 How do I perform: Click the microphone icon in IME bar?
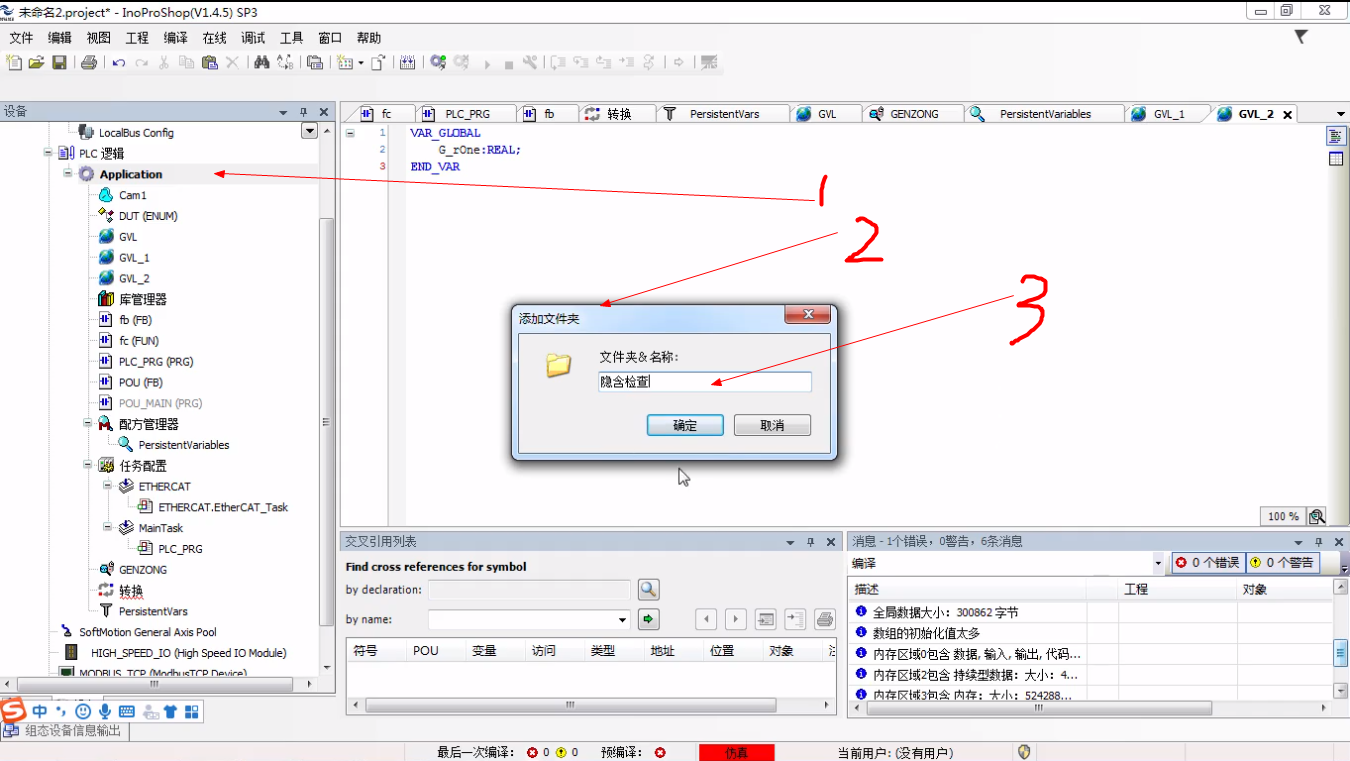(105, 711)
